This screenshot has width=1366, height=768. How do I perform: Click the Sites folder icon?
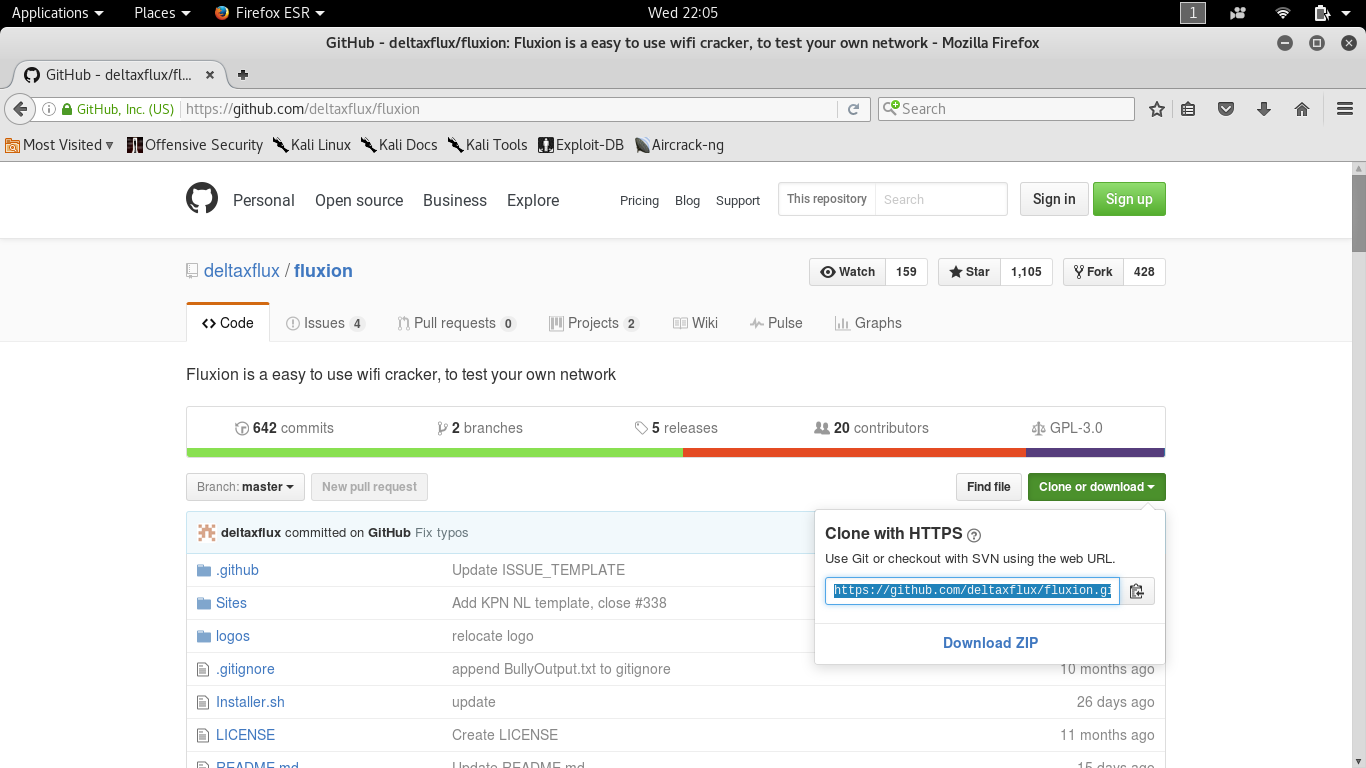click(x=204, y=603)
